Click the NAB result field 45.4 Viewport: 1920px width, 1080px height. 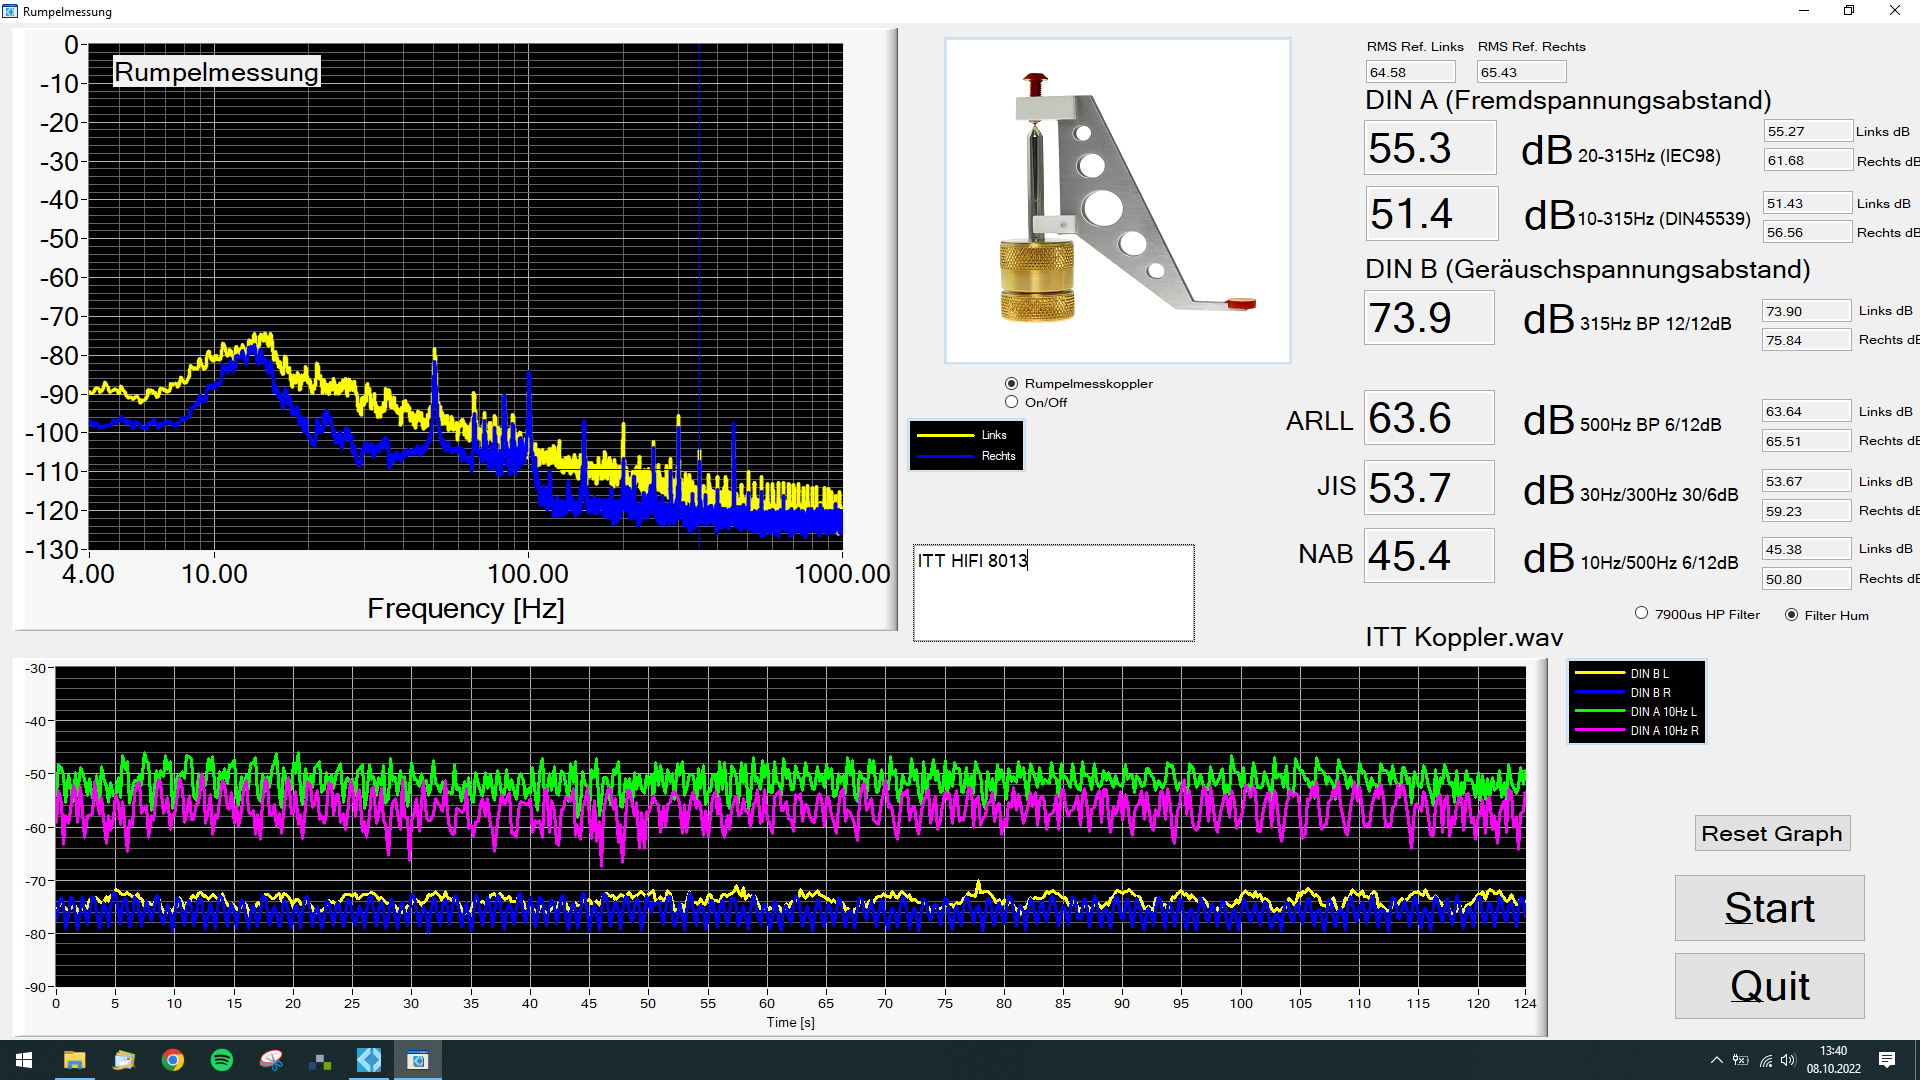[x=1429, y=556]
